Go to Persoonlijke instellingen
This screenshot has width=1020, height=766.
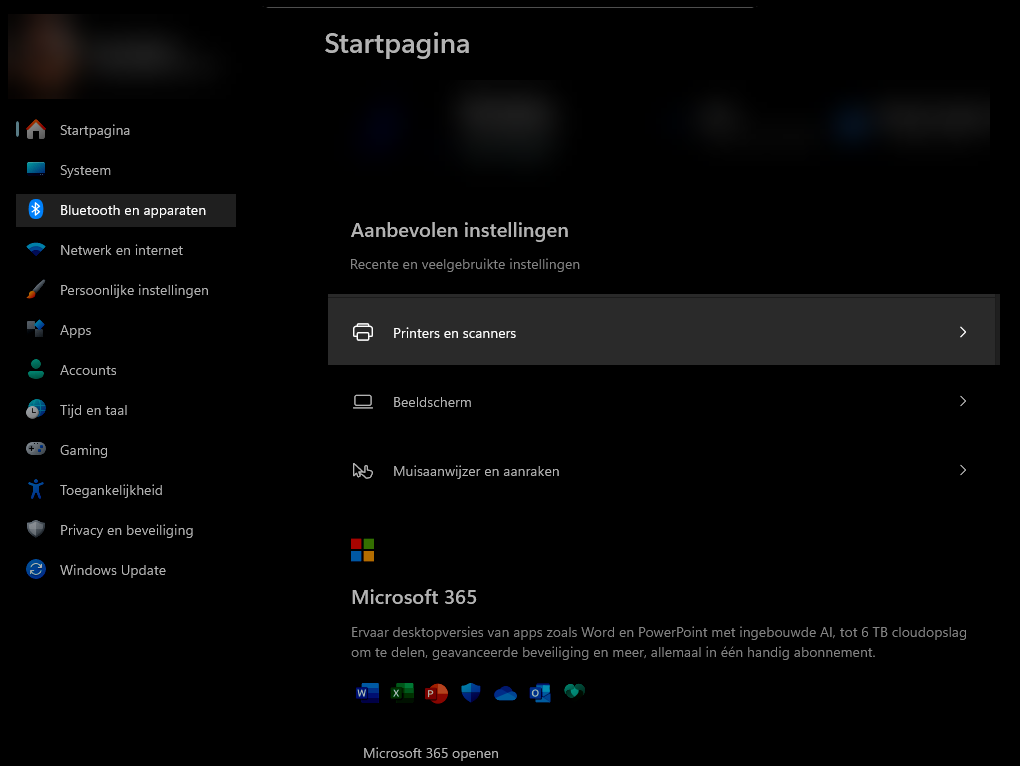click(134, 290)
